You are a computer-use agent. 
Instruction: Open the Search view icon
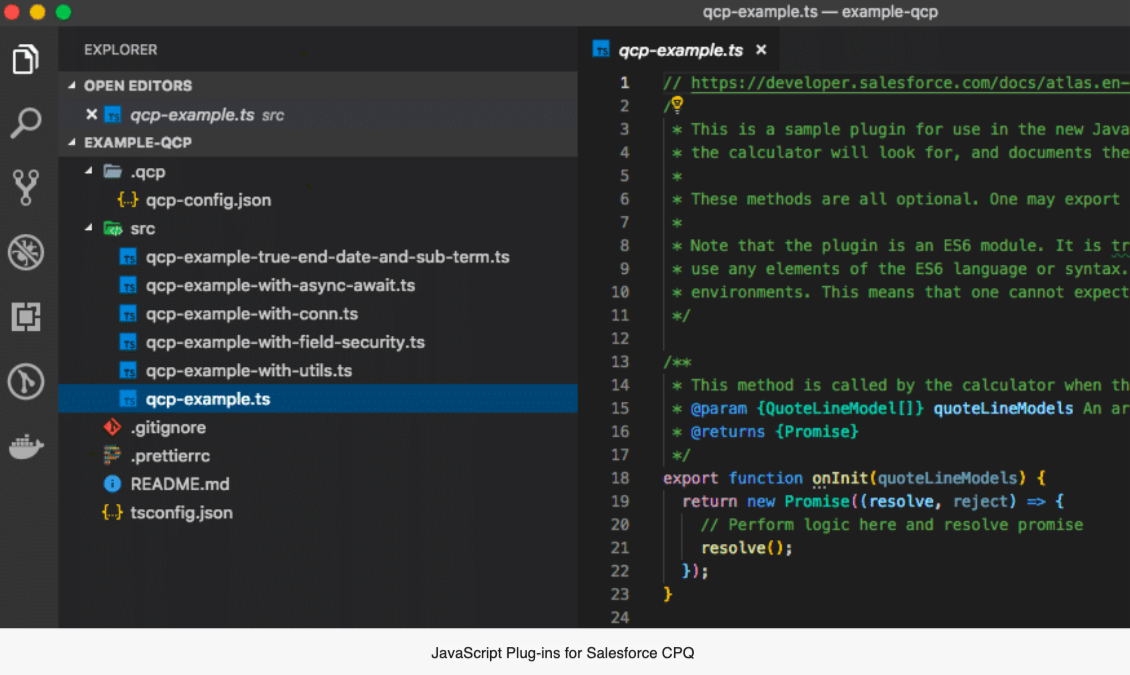(26, 123)
